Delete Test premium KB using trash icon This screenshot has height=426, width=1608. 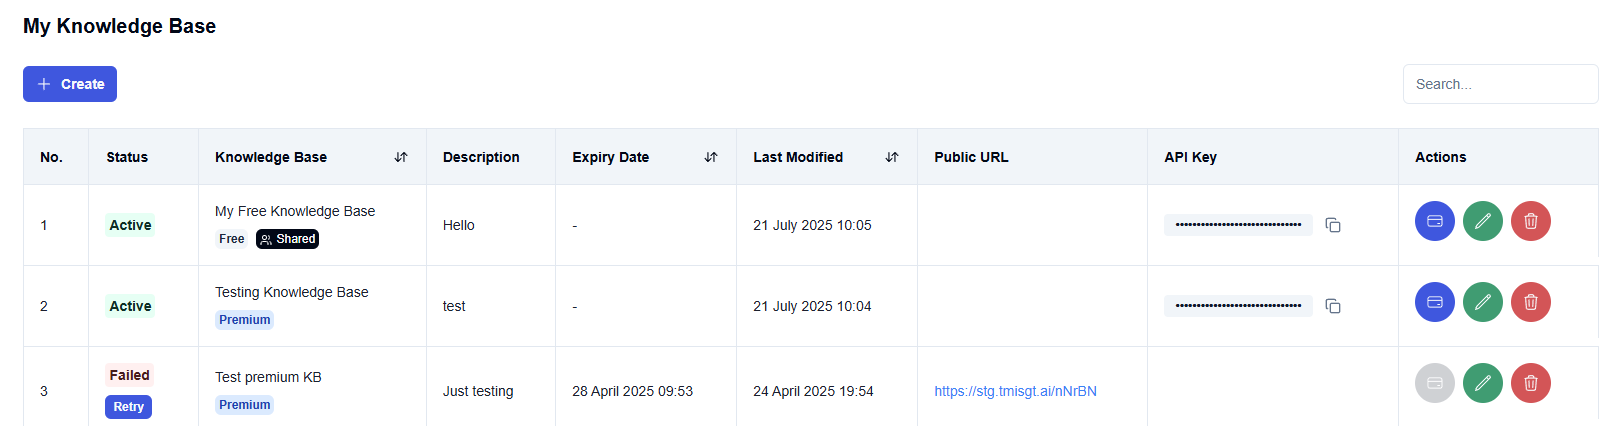(1530, 383)
